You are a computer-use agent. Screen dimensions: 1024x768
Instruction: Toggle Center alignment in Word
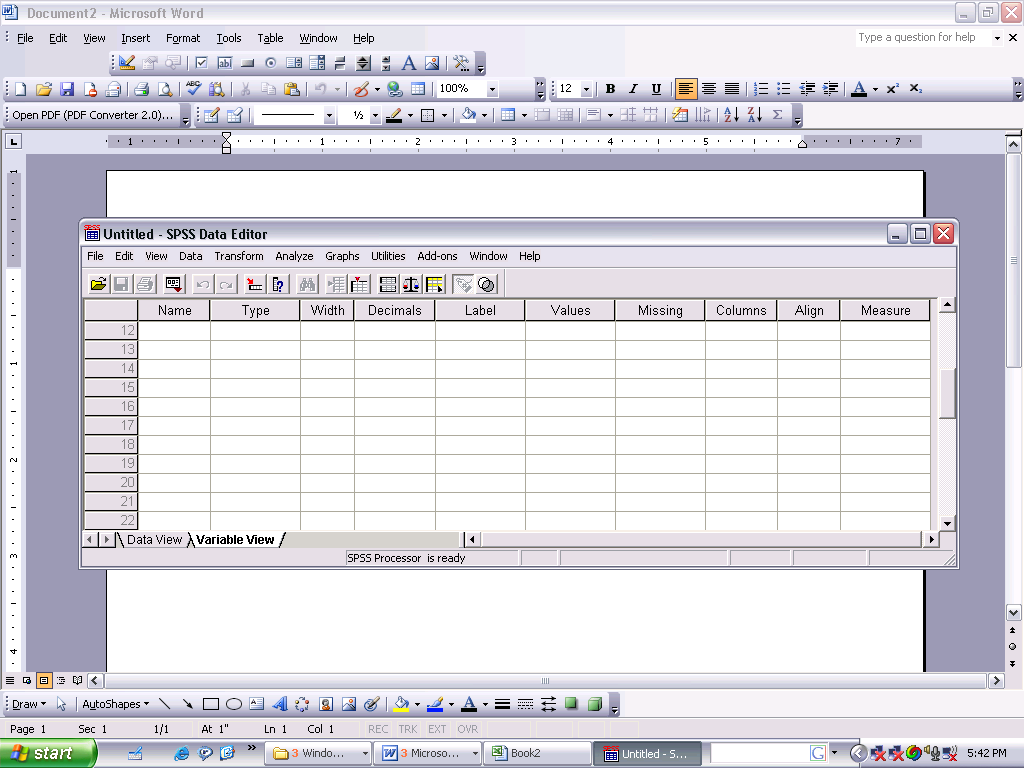(x=709, y=89)
